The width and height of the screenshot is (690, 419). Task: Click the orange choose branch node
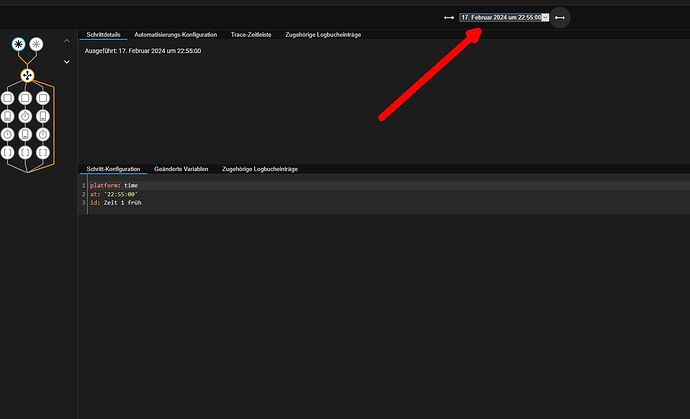coord(27,76)
